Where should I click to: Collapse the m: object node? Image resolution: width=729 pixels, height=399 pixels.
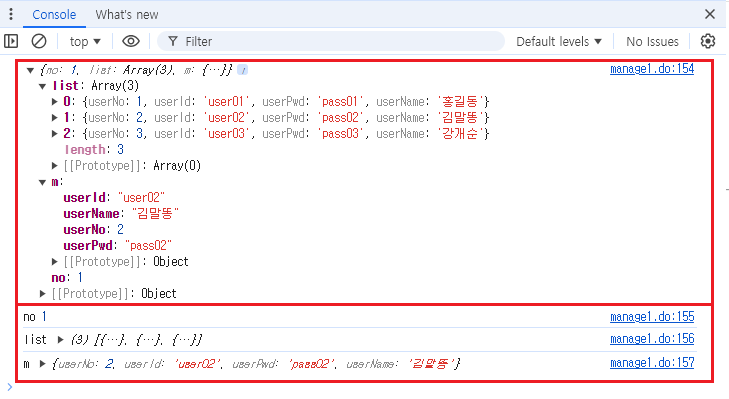point(42,182)
